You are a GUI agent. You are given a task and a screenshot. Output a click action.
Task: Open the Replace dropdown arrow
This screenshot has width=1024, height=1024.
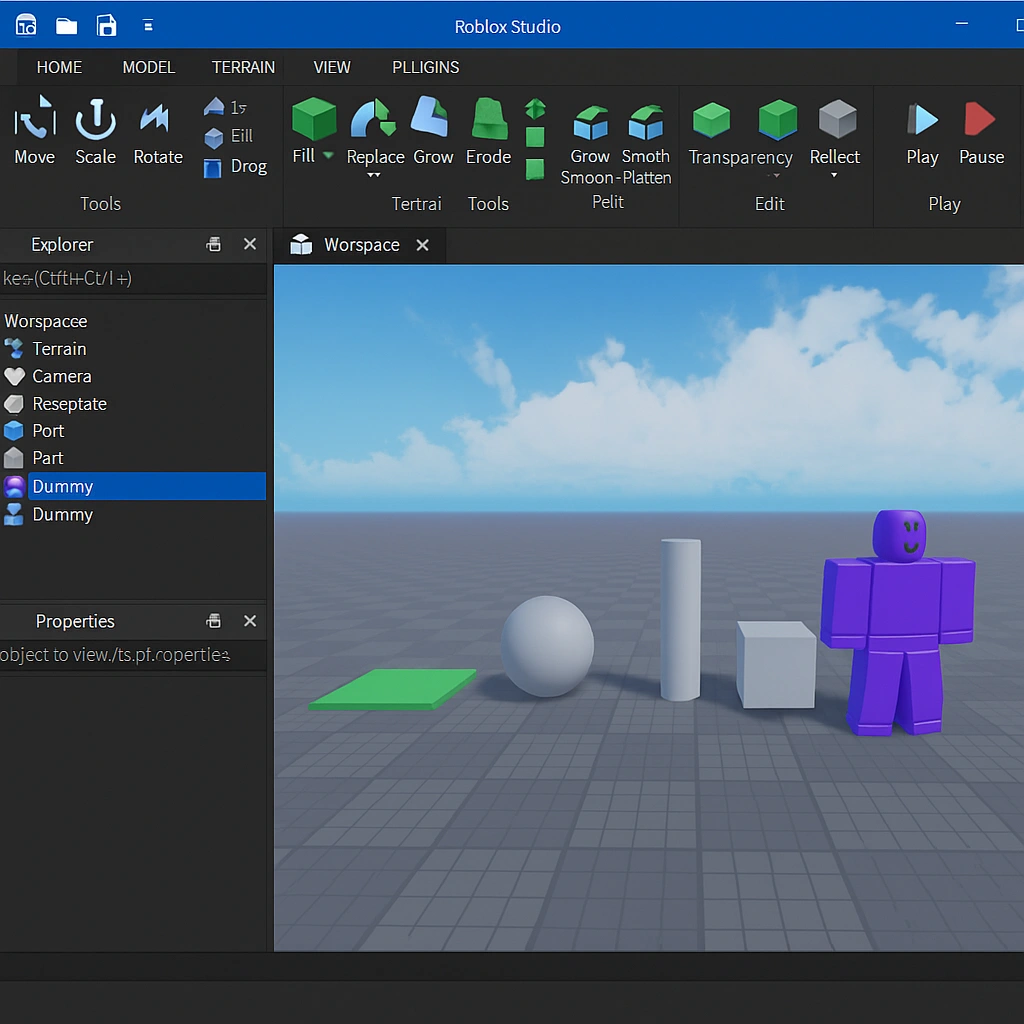tap(374, 175)
